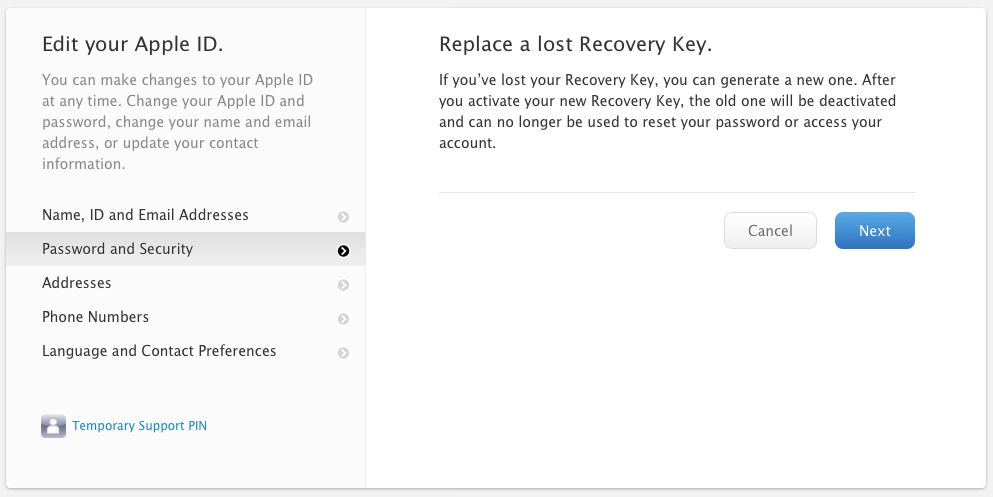993x497 pixels.
Task: Select Password and Security in the sidebar
Action: tap(117, 249)
